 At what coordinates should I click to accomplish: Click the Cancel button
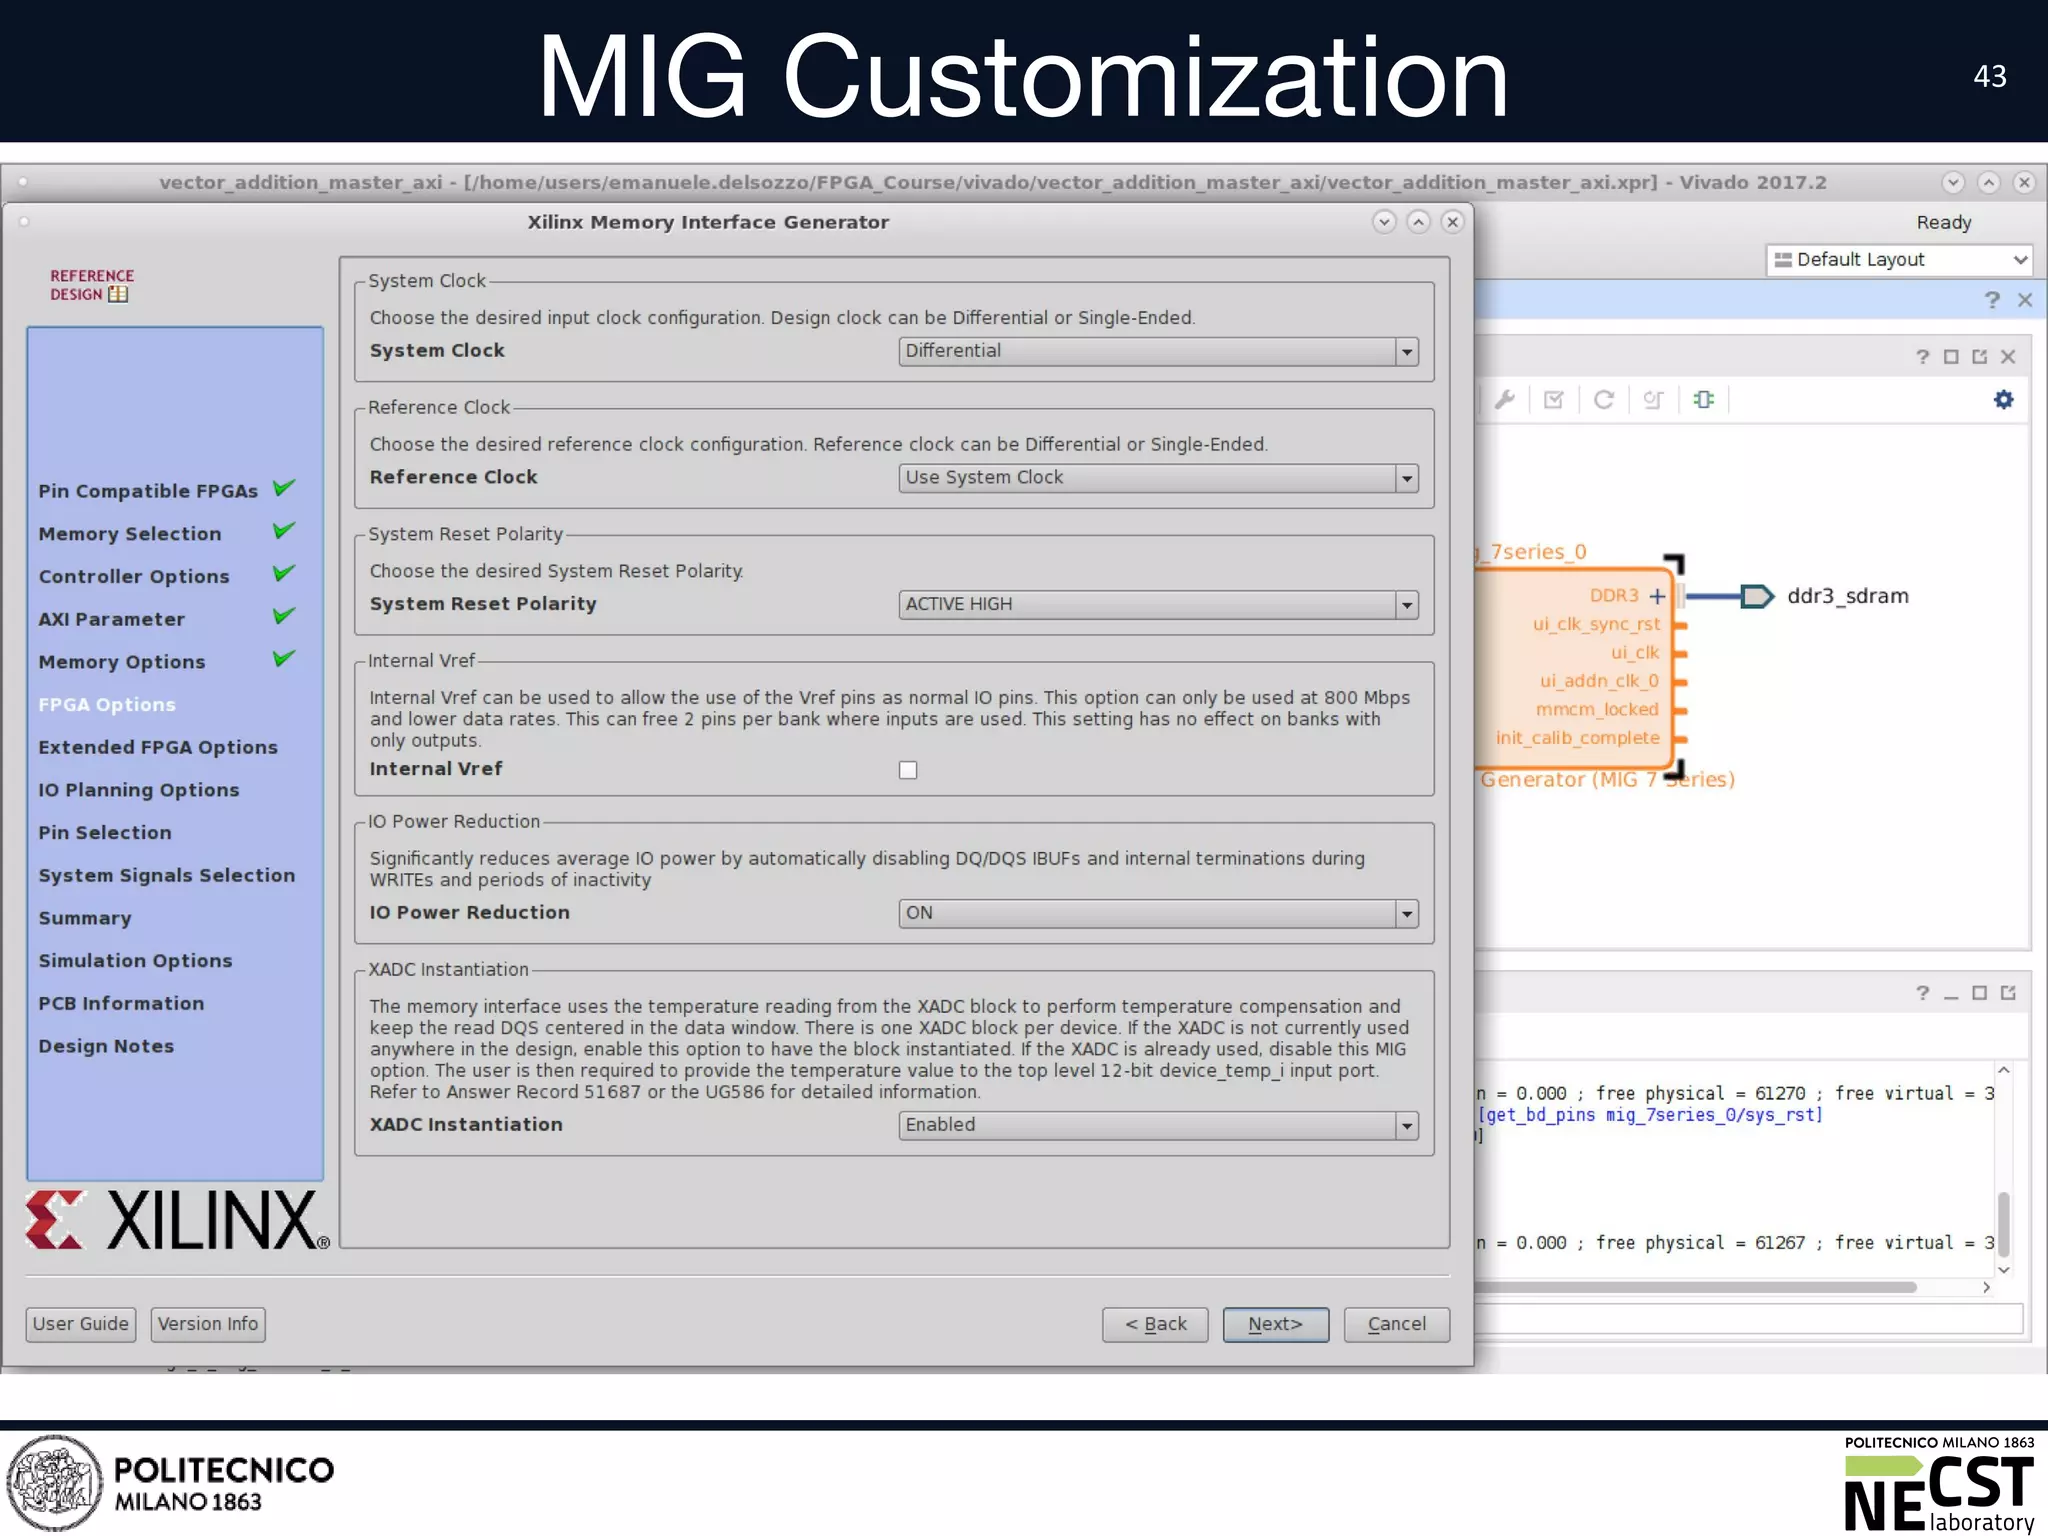click(x=1397, y=1325)
